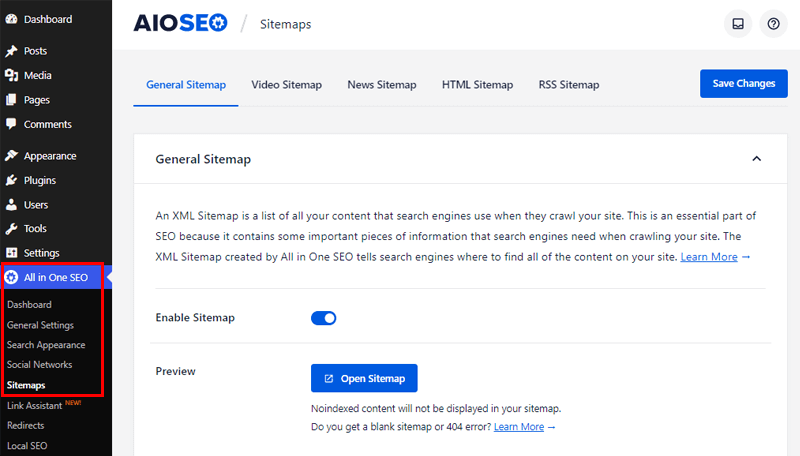Click the AIOSEO logo
Image resolution: width=800 pixels, height=456 pixels.
(x=181, y=23)
